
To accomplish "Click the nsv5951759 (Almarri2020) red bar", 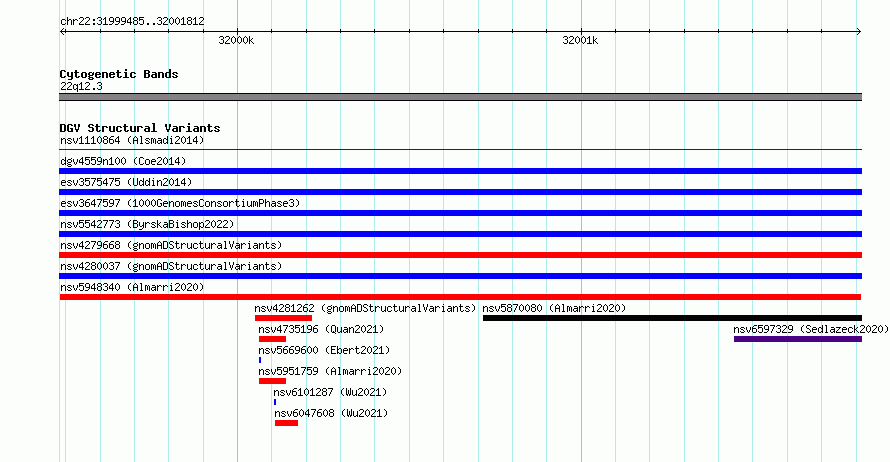I will (x=272, y=381).
